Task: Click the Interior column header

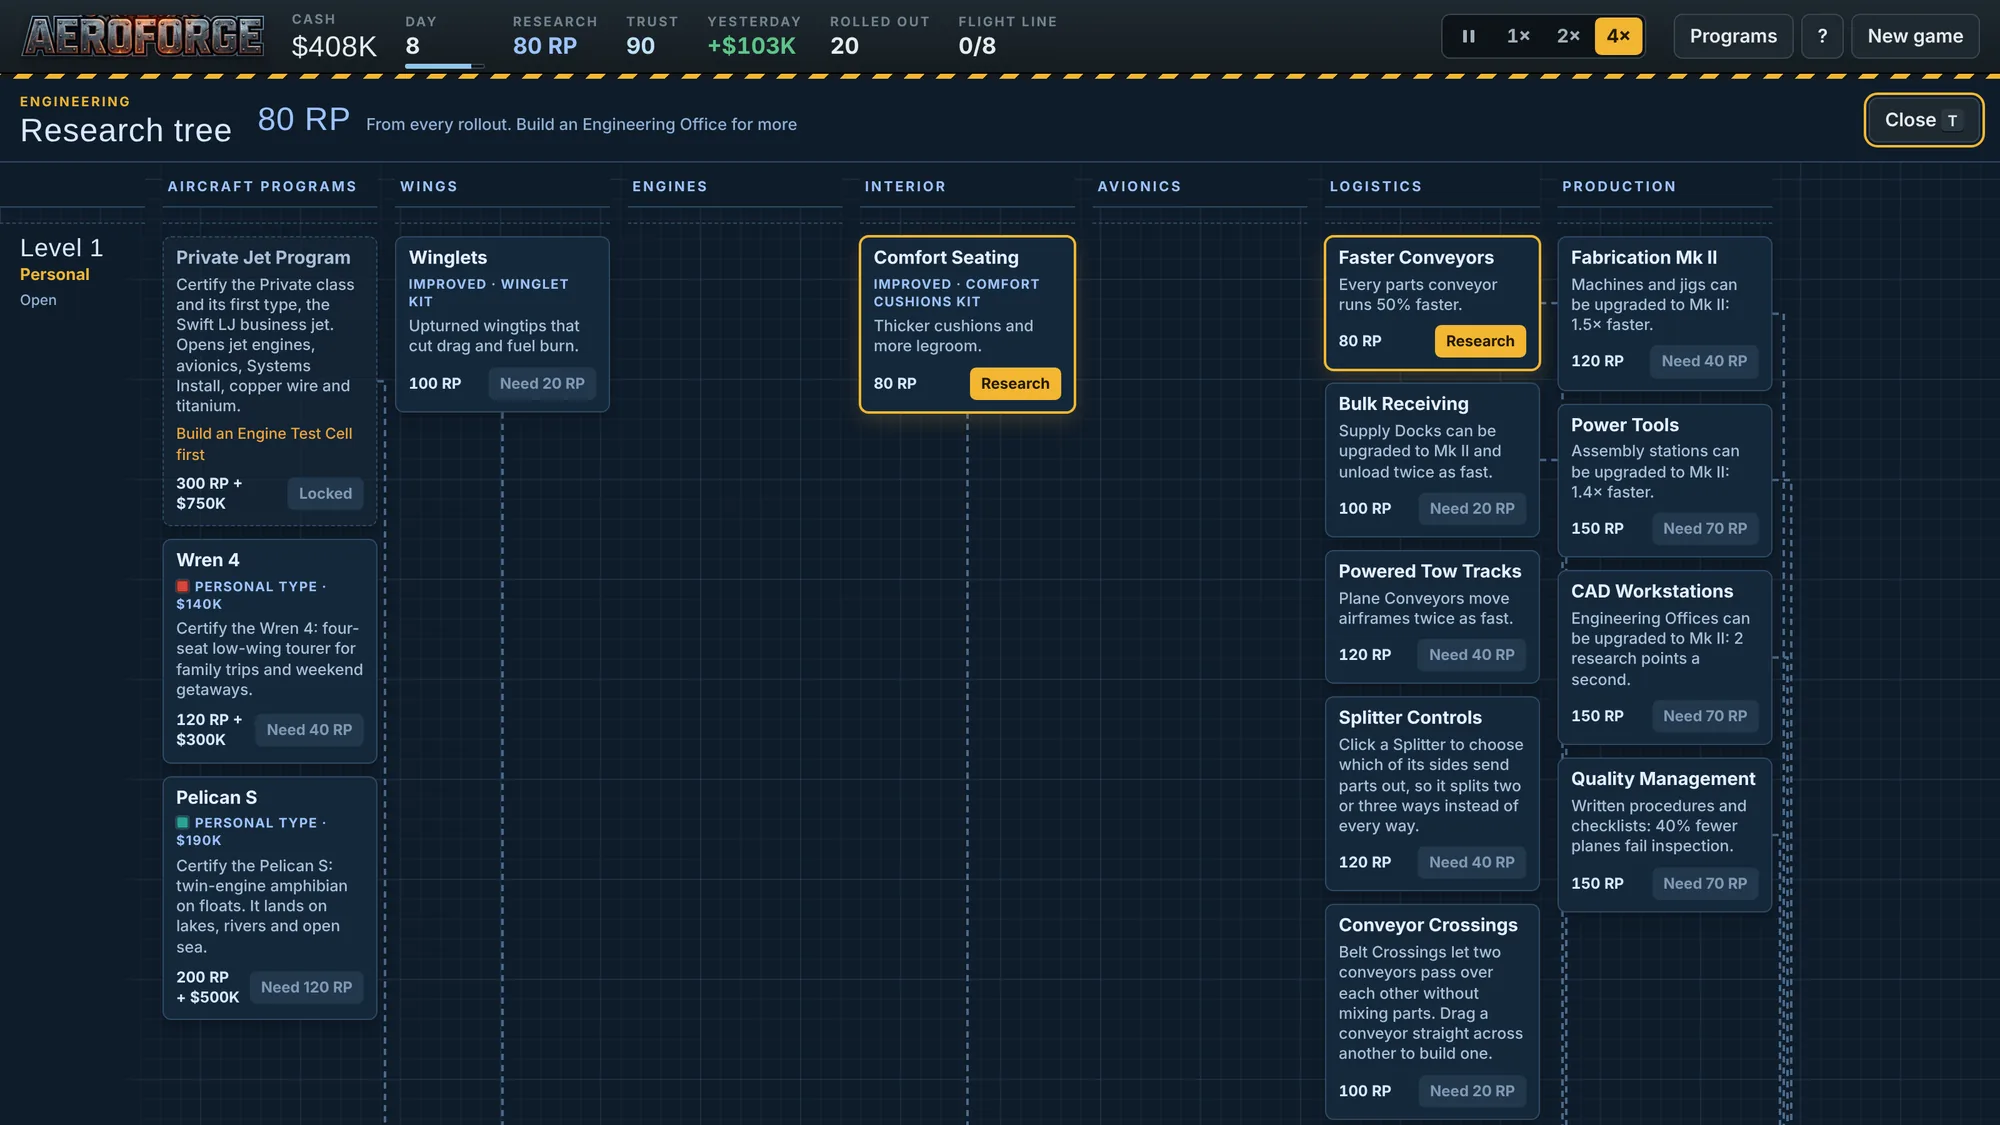Action: click(x=905, y=187)
